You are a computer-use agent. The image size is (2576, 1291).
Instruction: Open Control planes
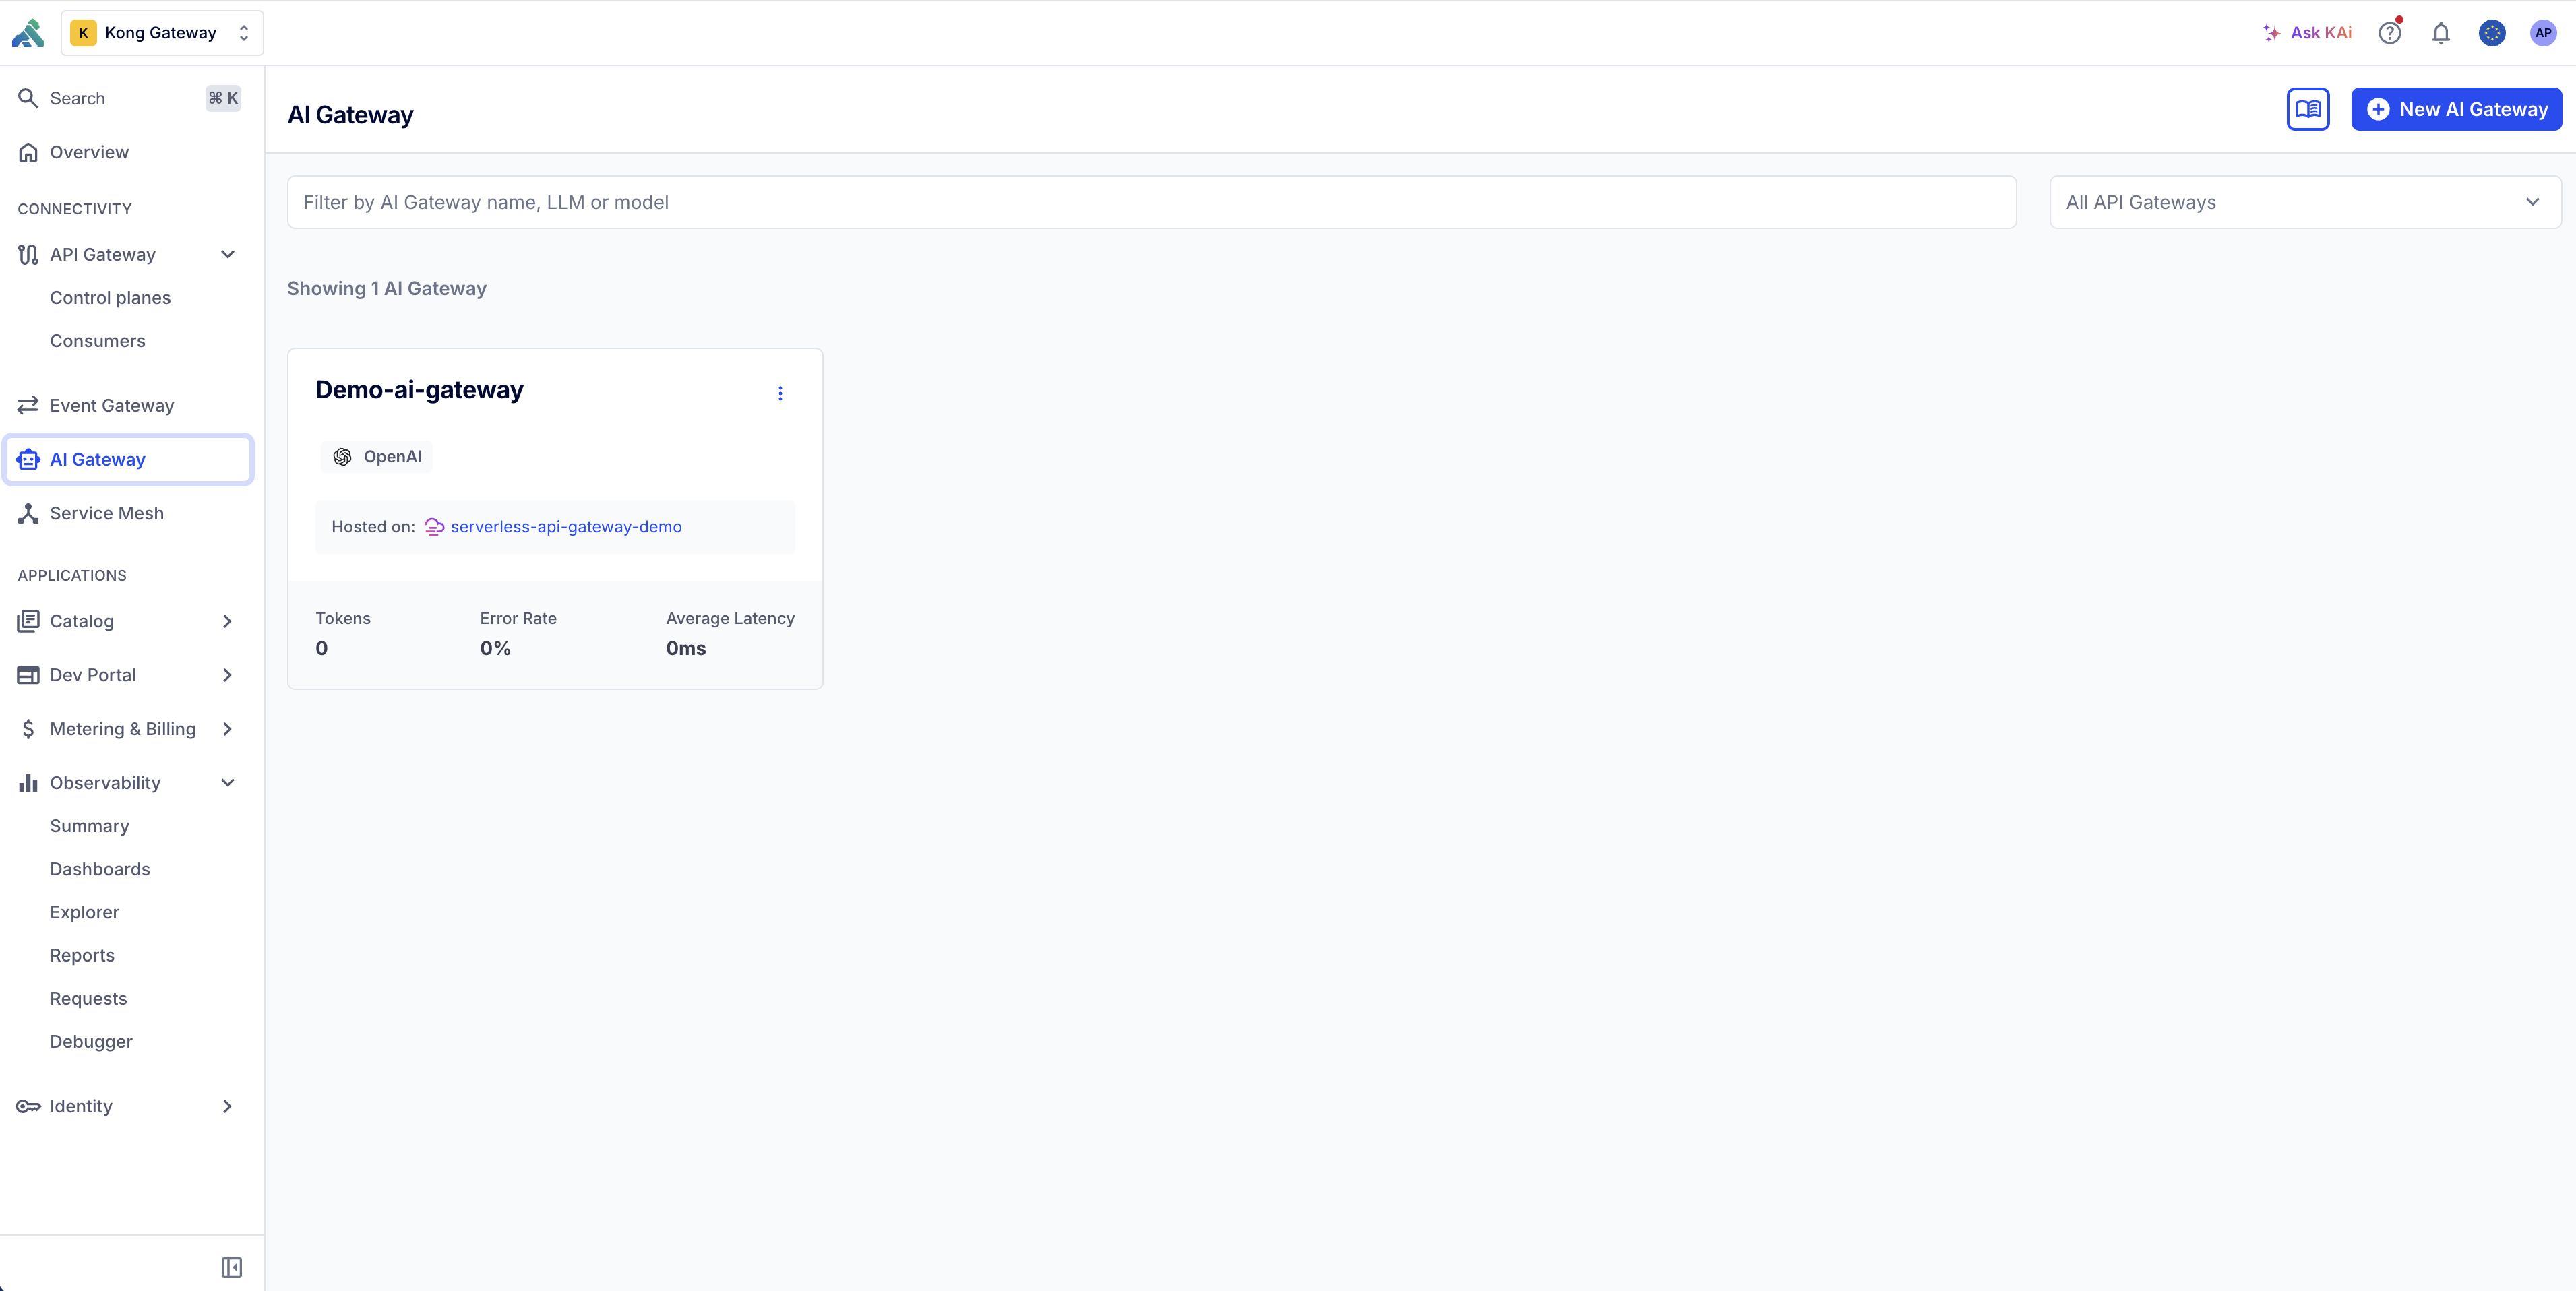click(x=110, y=298)
